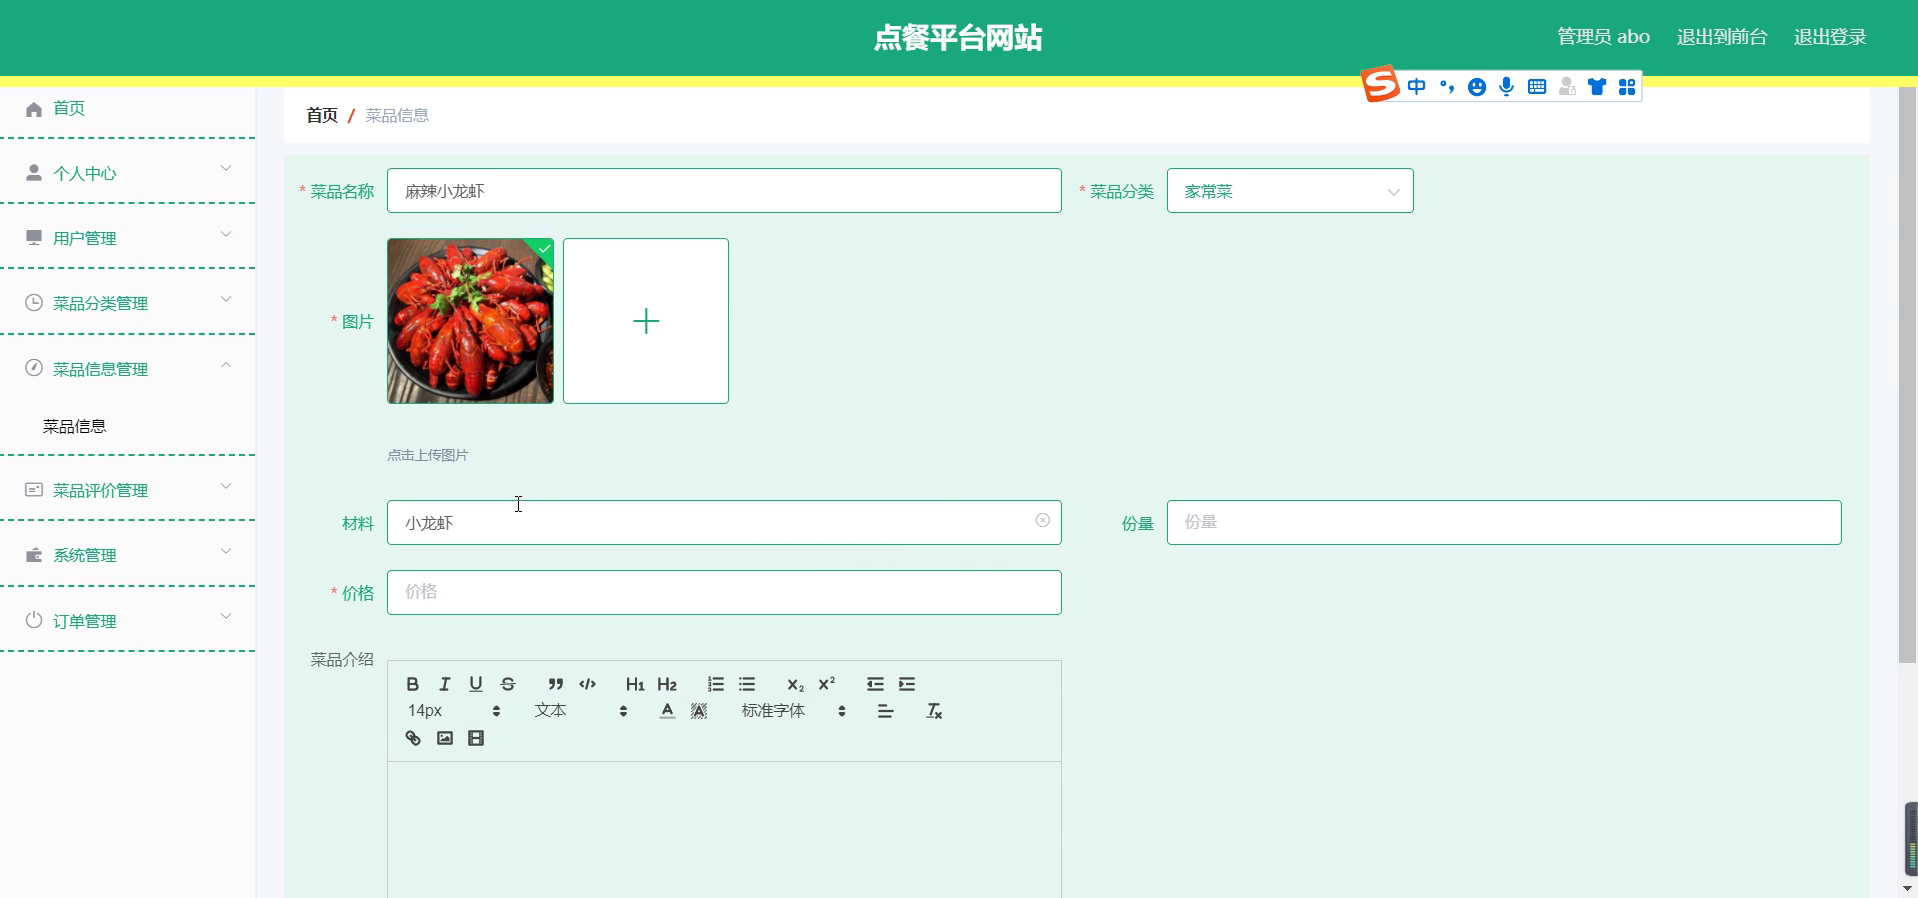Expand the 用户管理 sidebar menu

[128, 238]
